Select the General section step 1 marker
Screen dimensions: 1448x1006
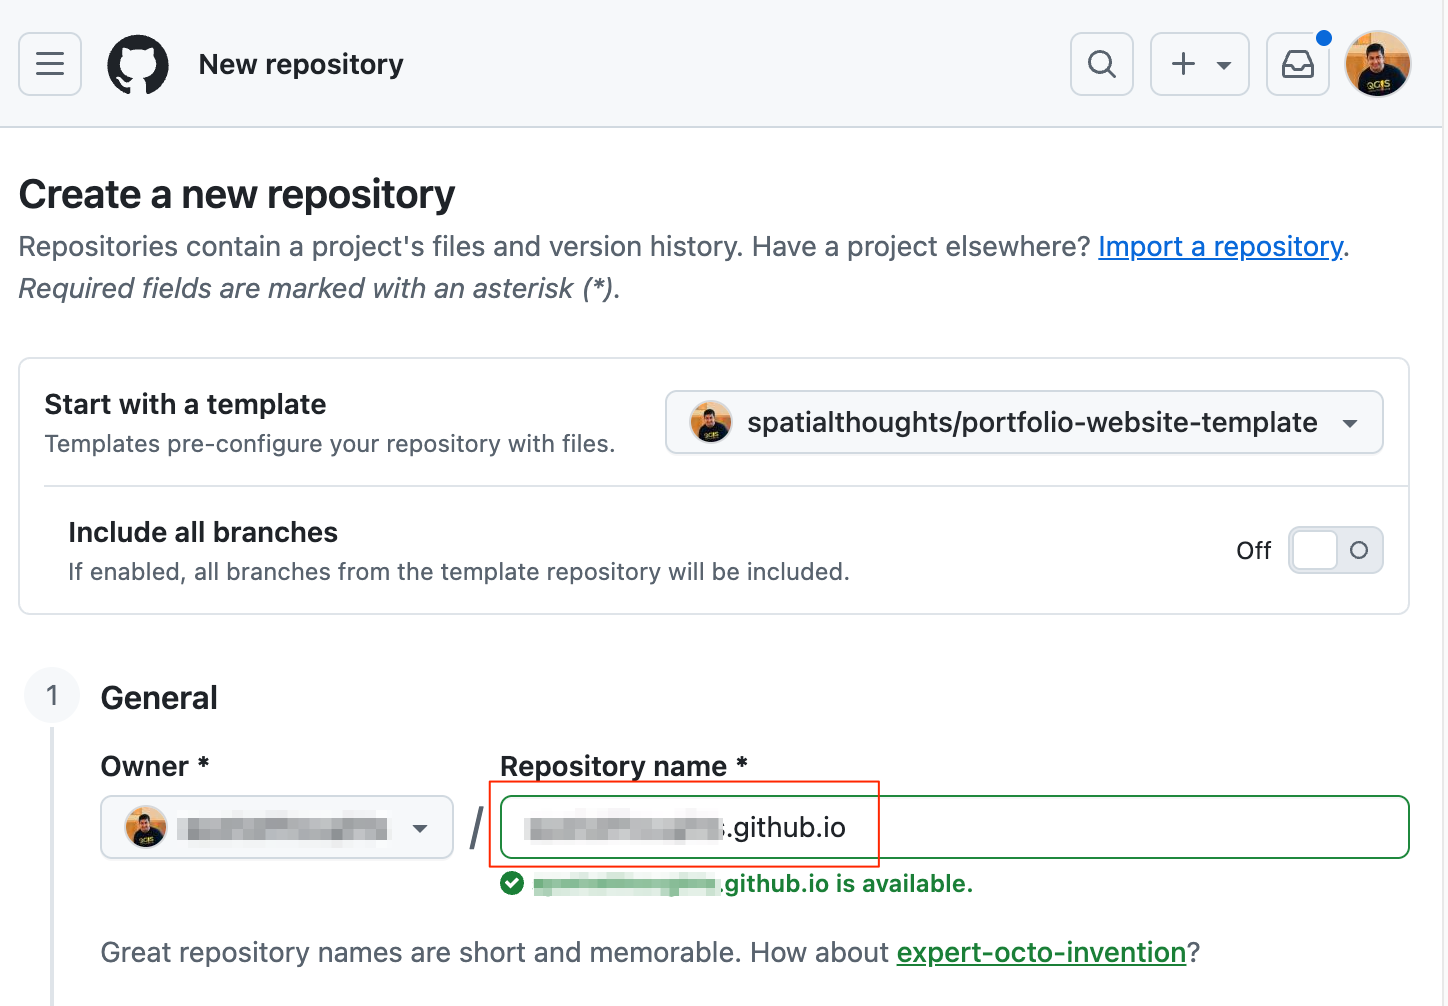click(52, 695)
